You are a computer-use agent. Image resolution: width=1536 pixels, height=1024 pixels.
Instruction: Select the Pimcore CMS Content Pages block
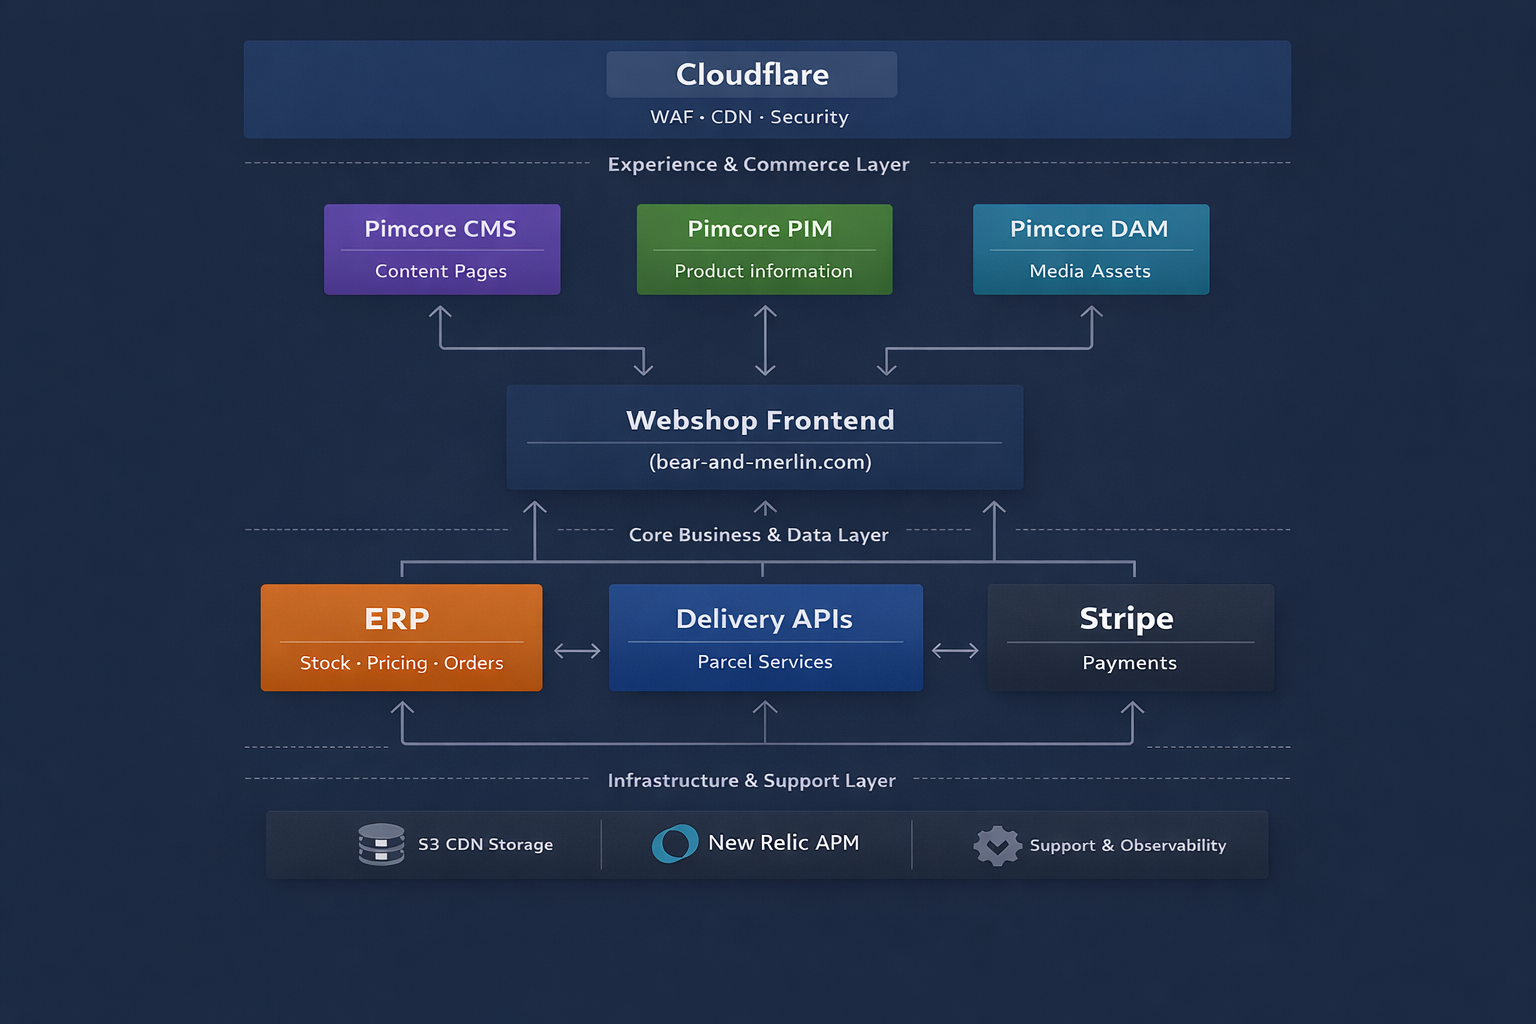coord(442,250)
